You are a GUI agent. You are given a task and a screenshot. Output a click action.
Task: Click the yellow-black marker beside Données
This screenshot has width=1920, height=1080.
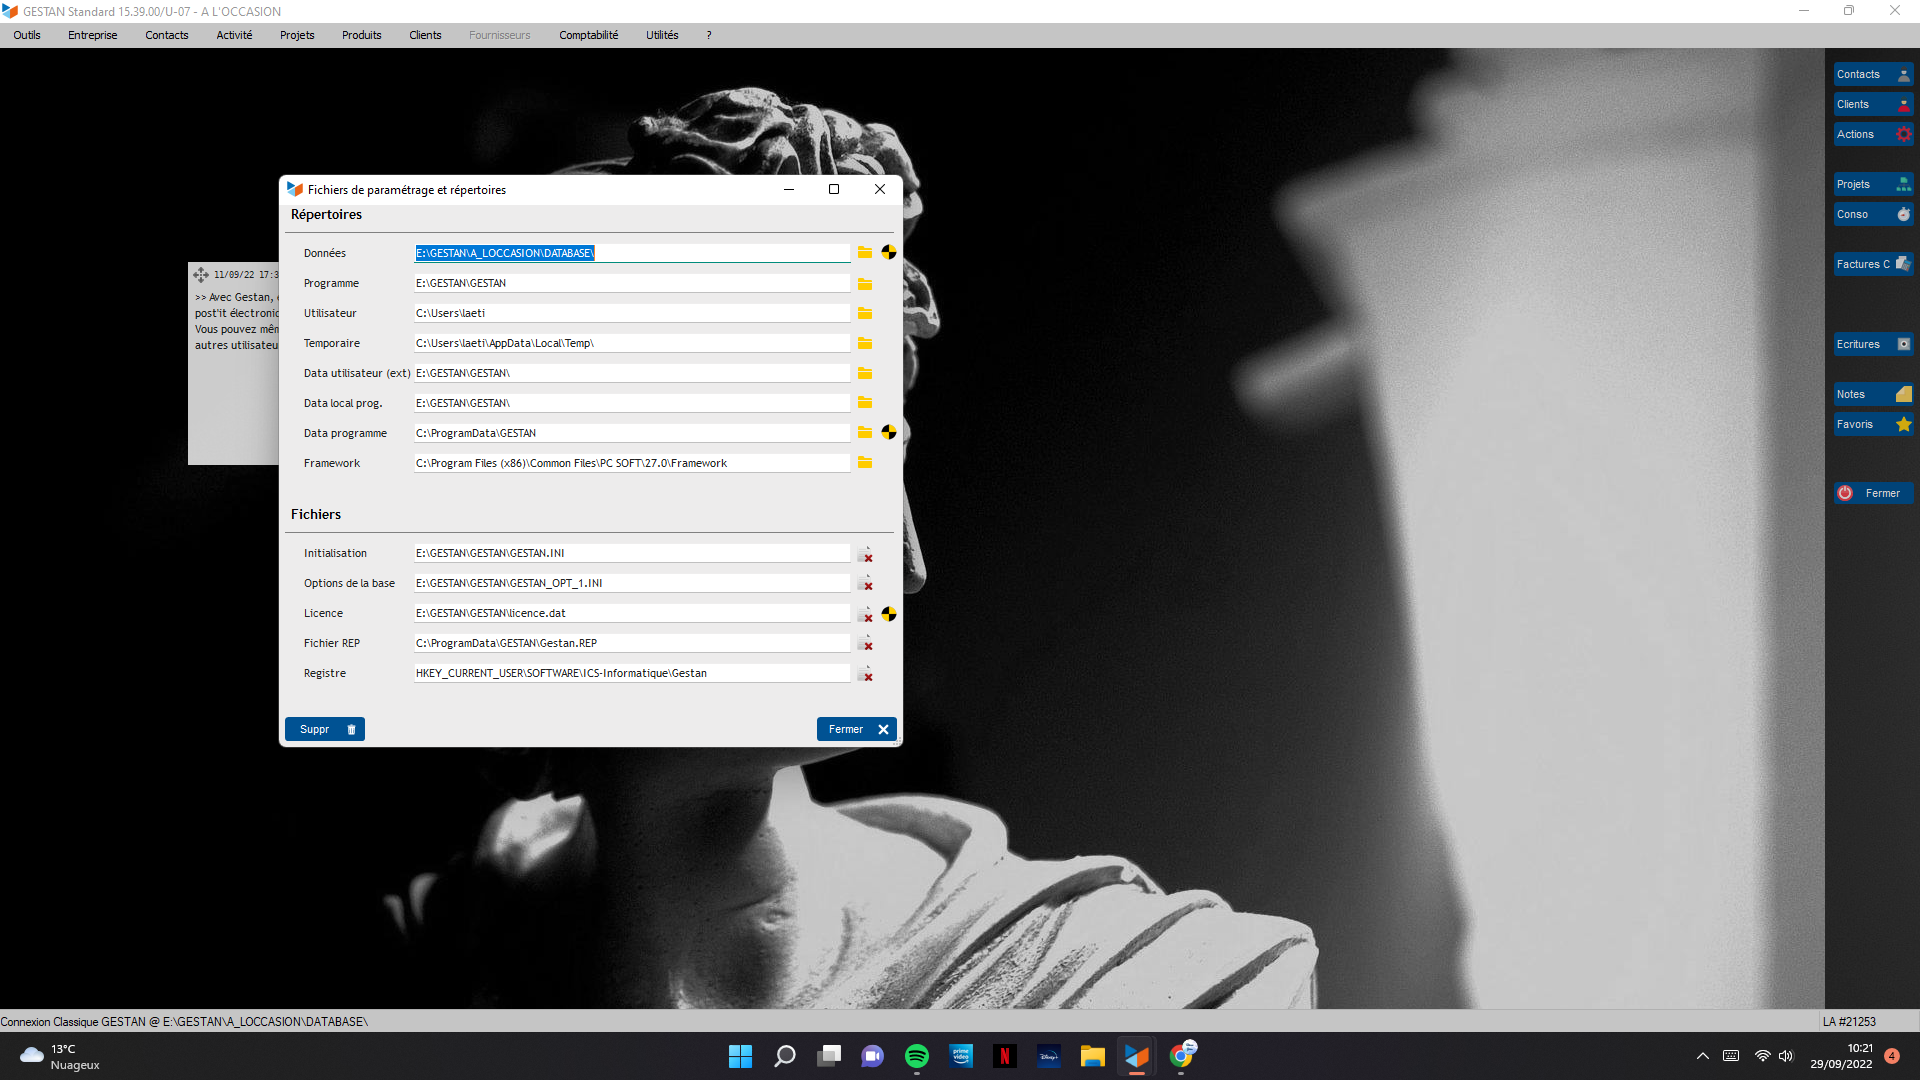[889, 253]
